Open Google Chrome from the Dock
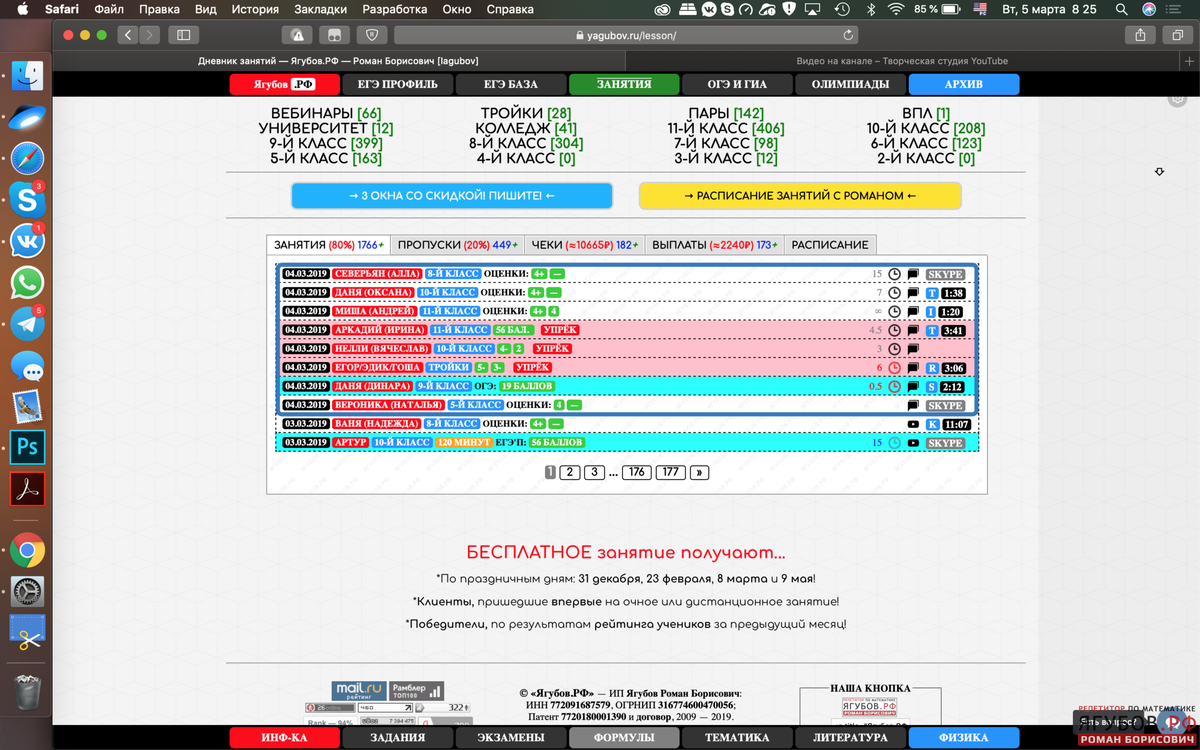 pos(27,550)
